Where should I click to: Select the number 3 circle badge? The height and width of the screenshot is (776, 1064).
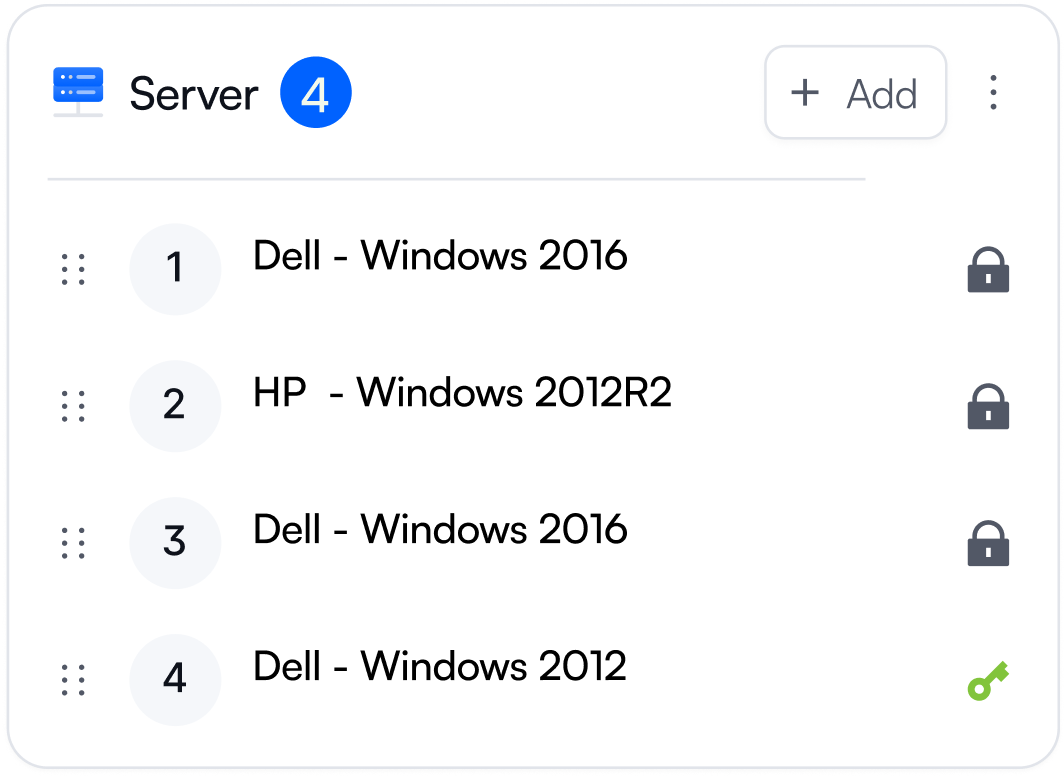(175, 543)
